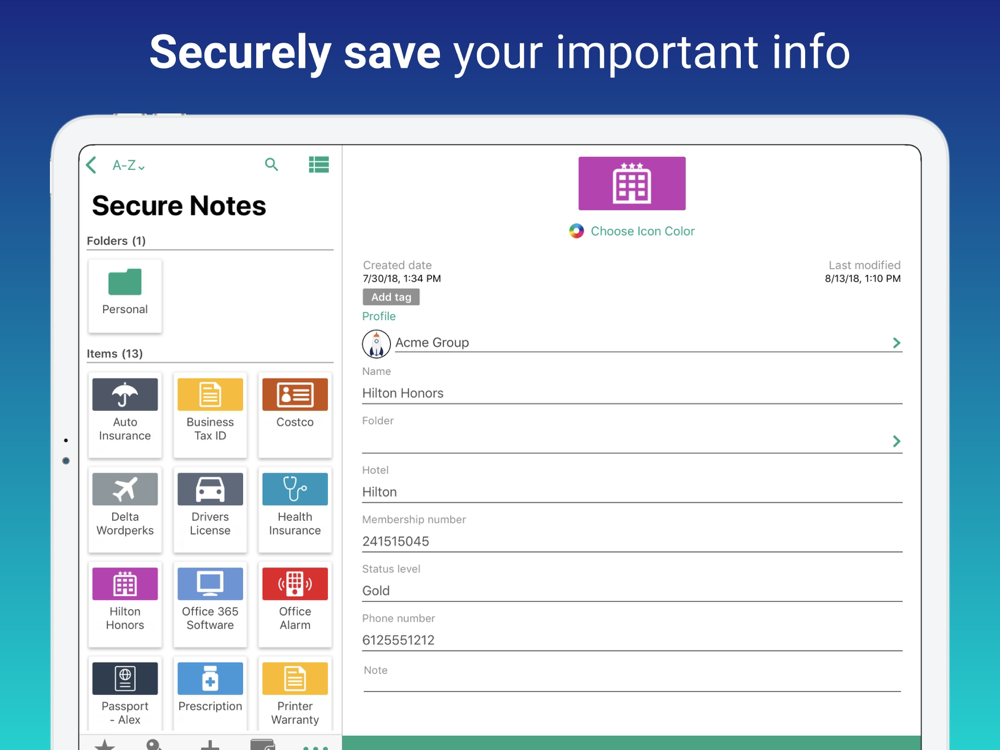Image resolution: width=1000 pixels, height=750 pixels.
Task: Click into the Note field
Action: click(632, 679)
